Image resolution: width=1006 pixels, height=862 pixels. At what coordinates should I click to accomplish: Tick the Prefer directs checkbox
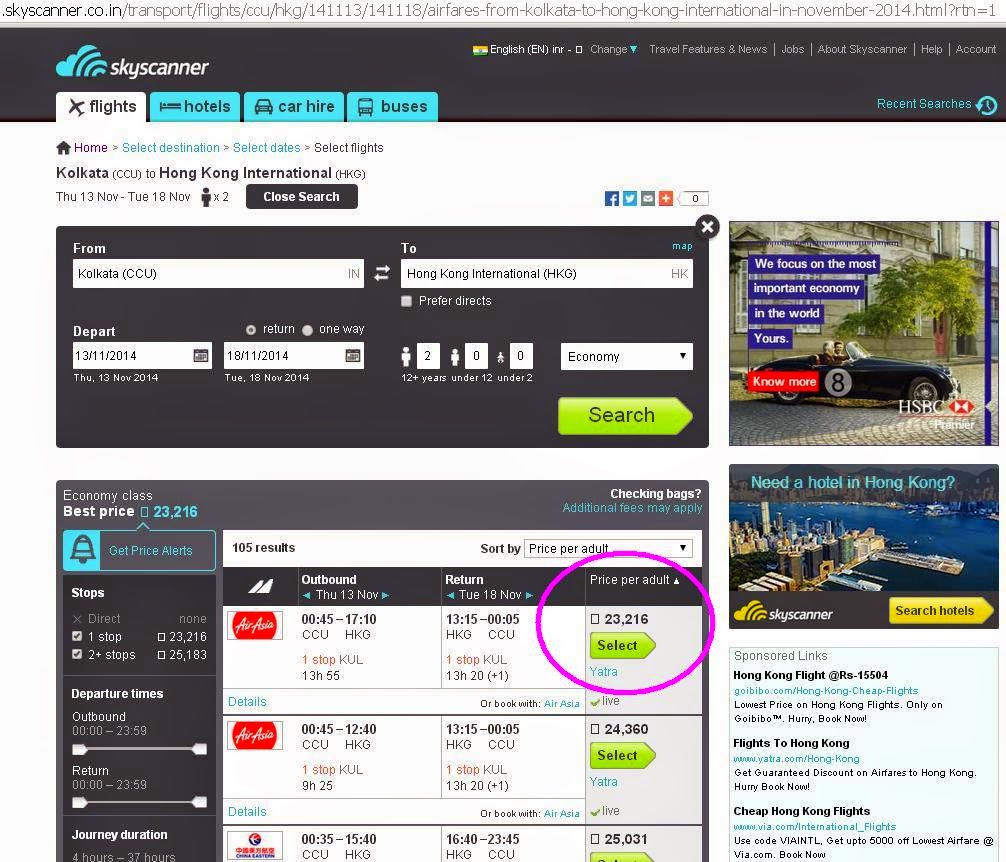[x=406, y=301]
